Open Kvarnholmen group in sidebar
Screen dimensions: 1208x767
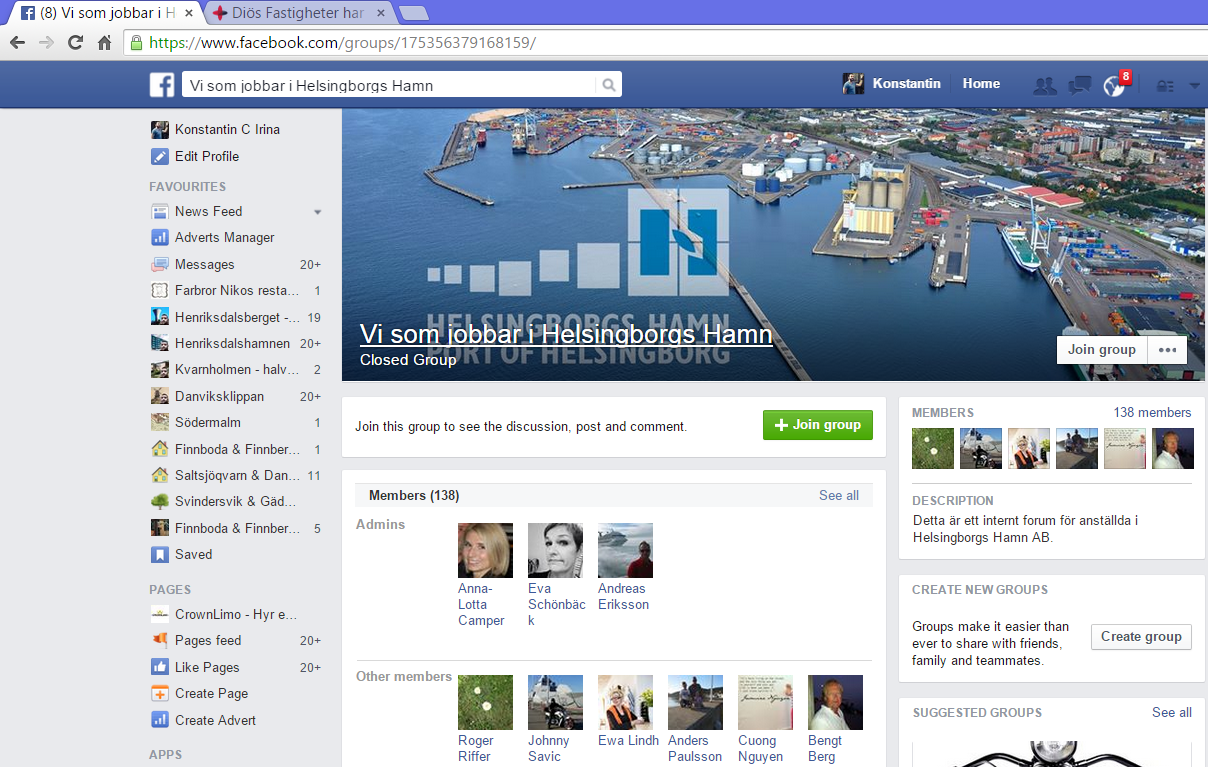tap(237, 369)
